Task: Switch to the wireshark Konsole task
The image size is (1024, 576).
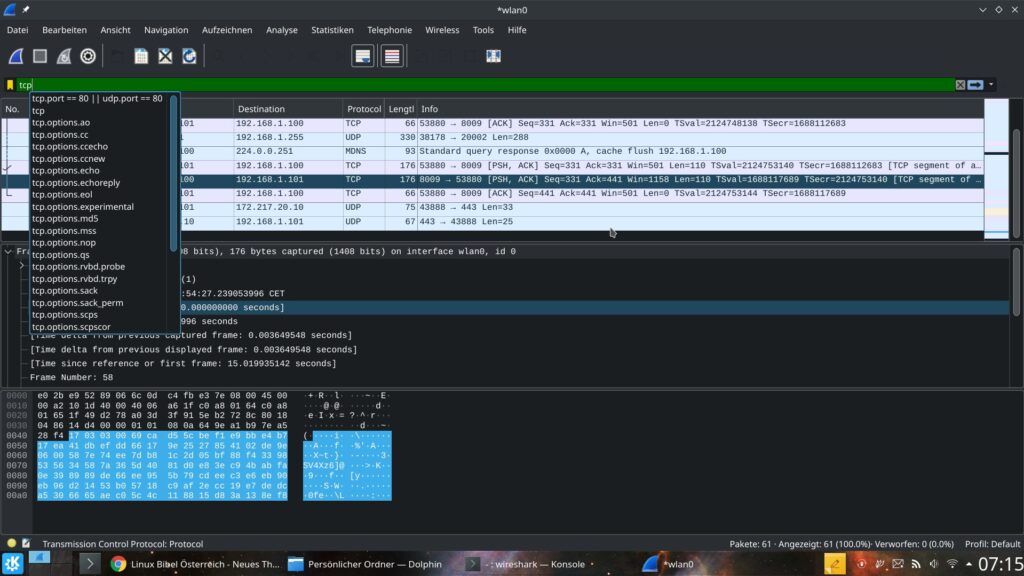Action: tap(531, 564)
